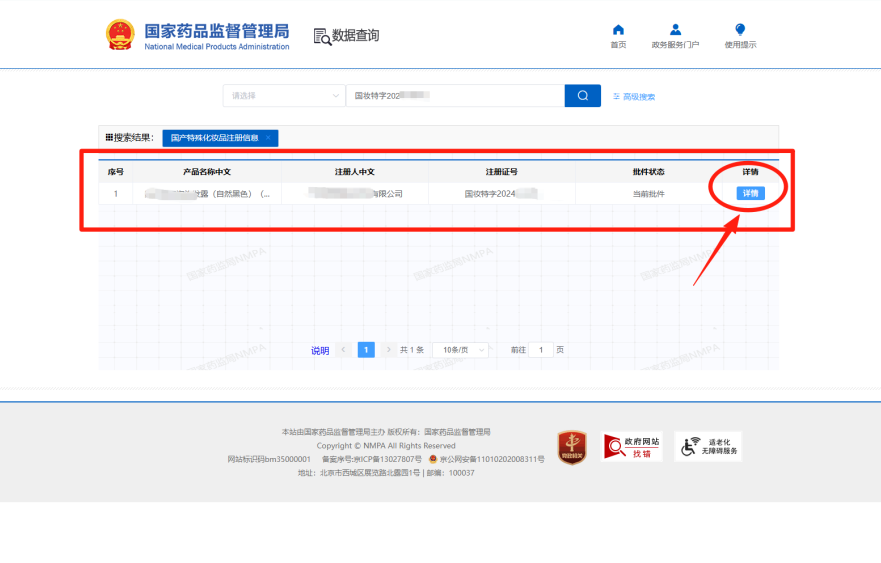Click the 说明 link near pagination
881x563 pixels.
tap(319, 351)
